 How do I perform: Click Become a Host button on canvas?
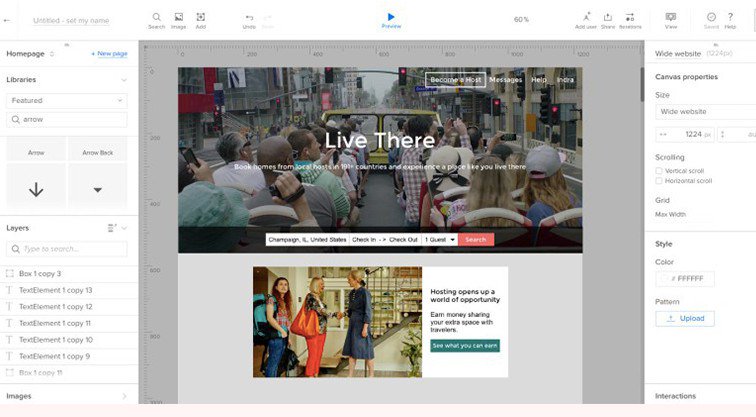(x=455, y=80)
